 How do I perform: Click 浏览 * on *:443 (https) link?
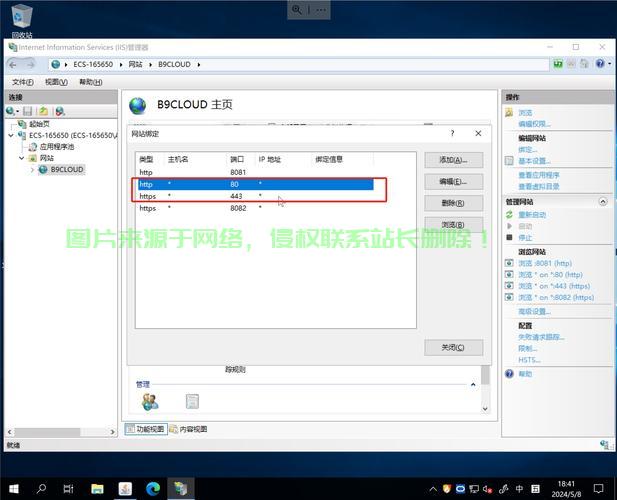point(554,286)
